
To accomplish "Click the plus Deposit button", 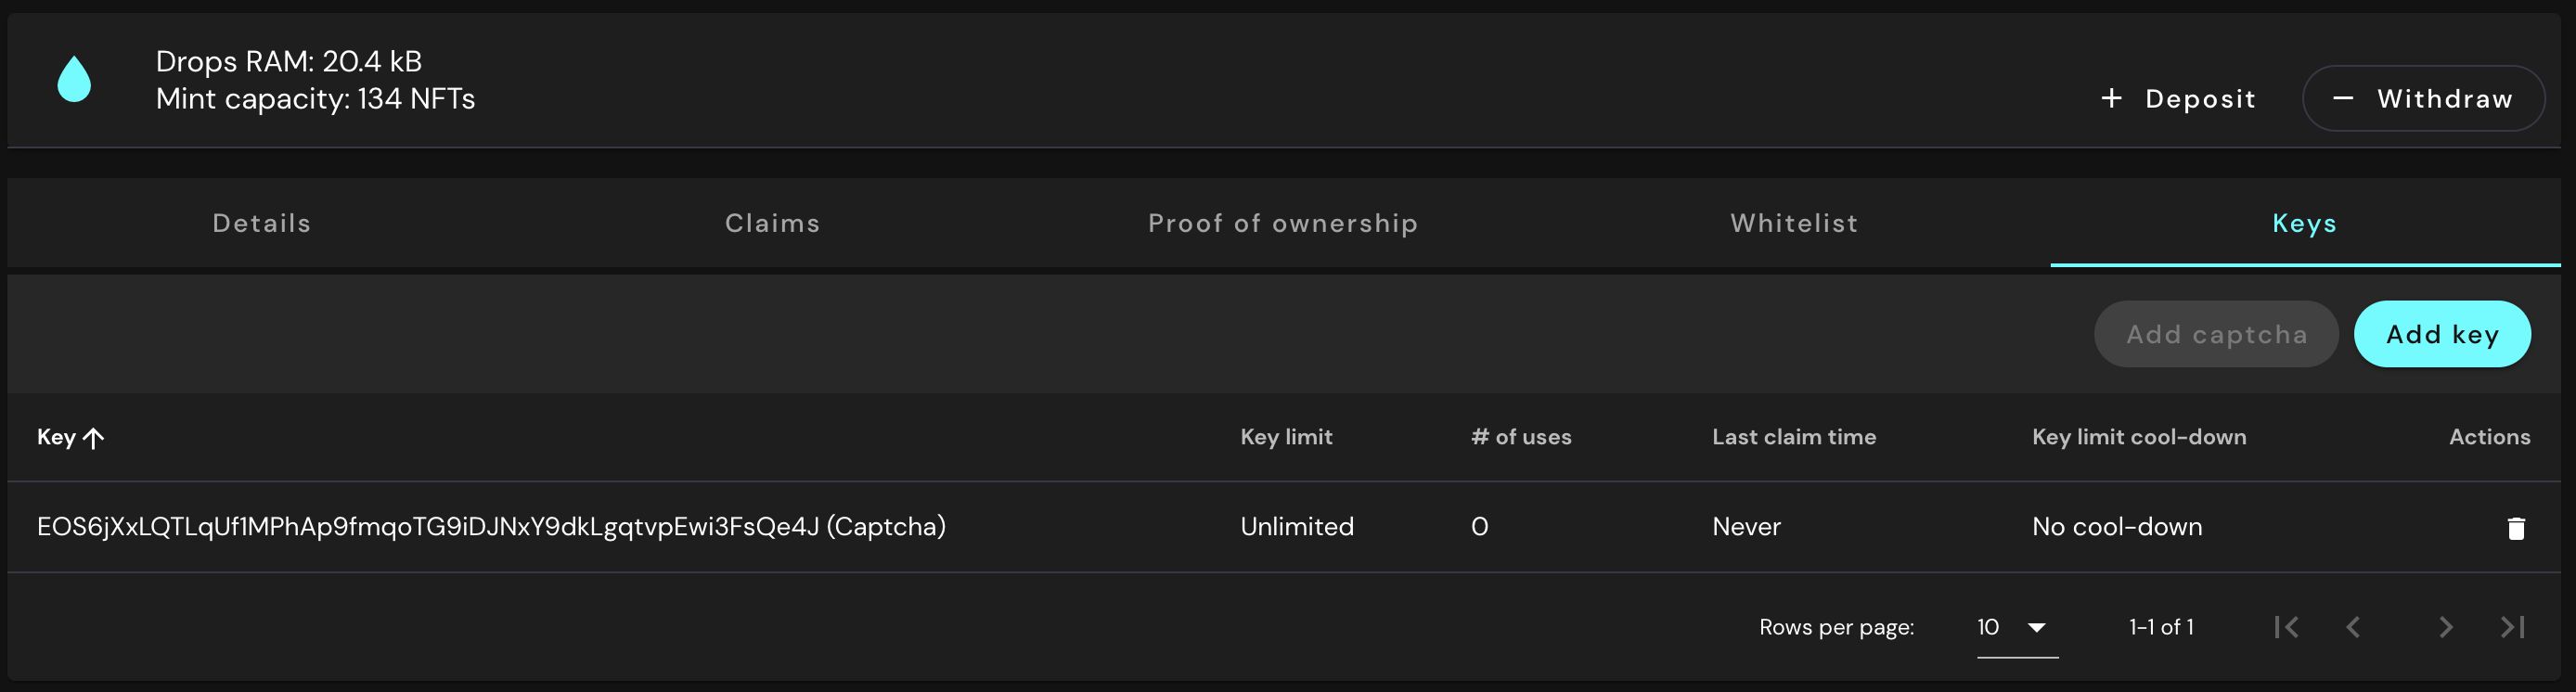I will click(2178, 98).
